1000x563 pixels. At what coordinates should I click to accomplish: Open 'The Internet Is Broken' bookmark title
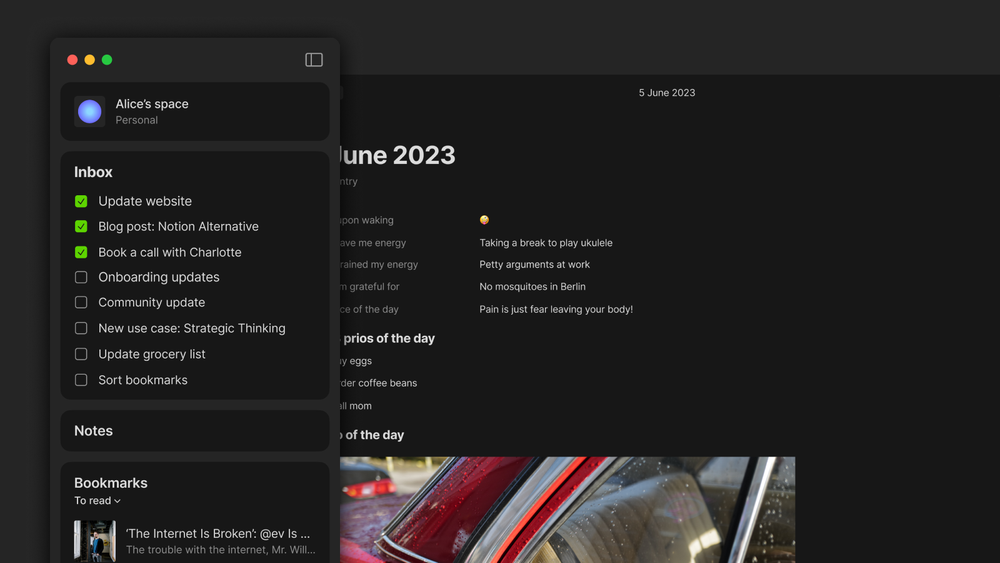click(218, 534)
